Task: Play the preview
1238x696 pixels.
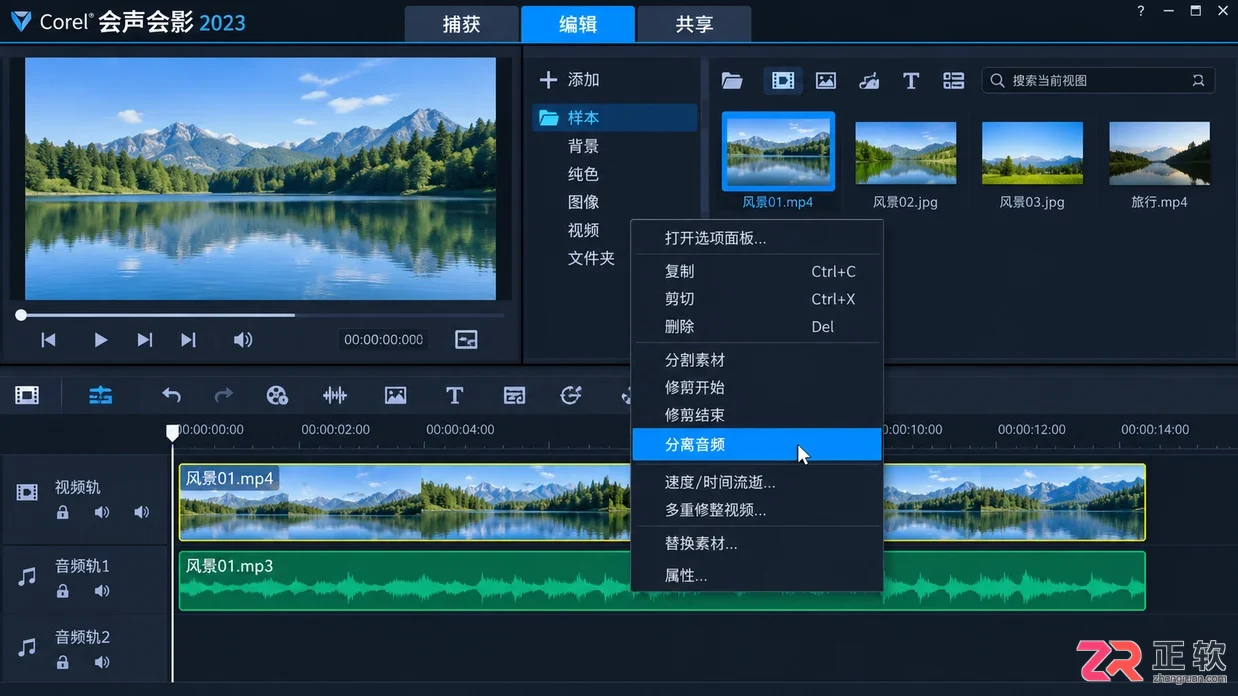Action: click(100, 340)
